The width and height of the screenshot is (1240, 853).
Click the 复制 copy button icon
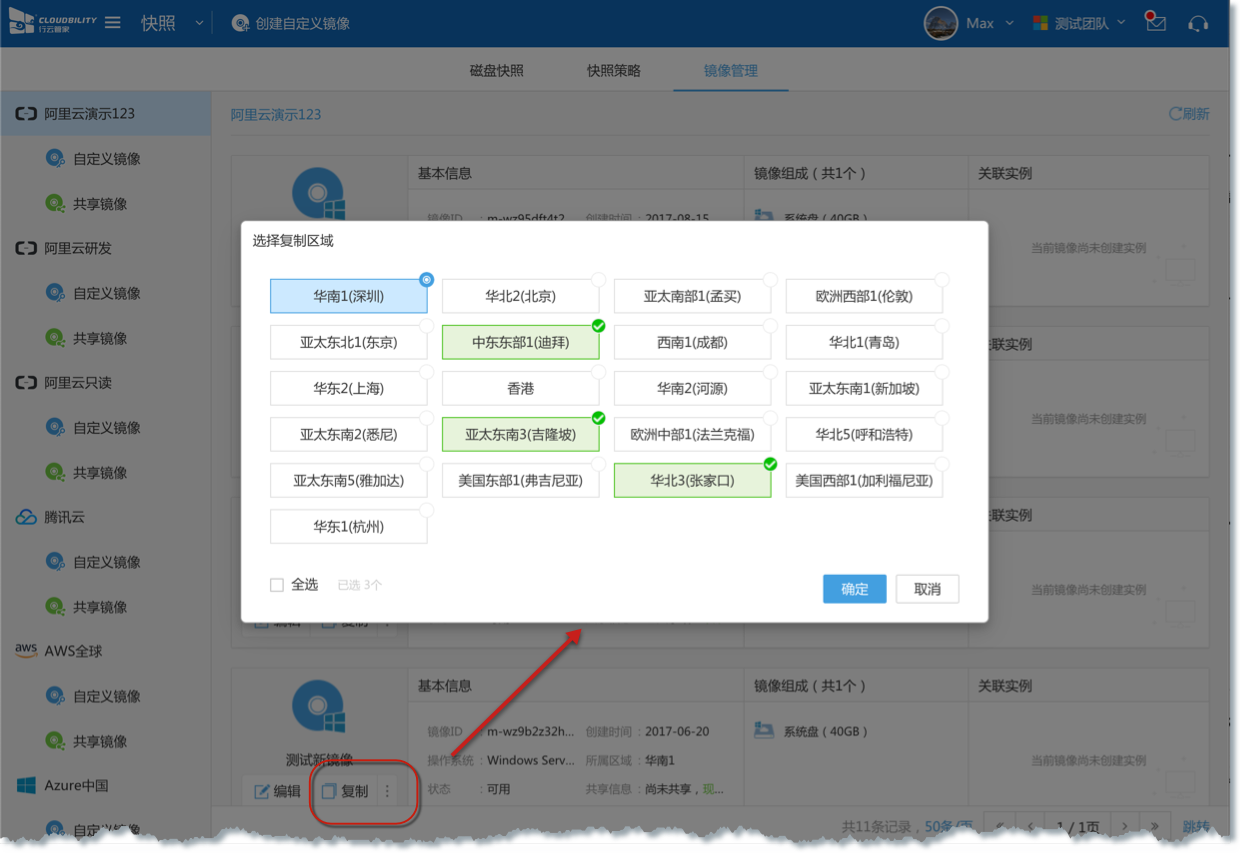point(329,791)
